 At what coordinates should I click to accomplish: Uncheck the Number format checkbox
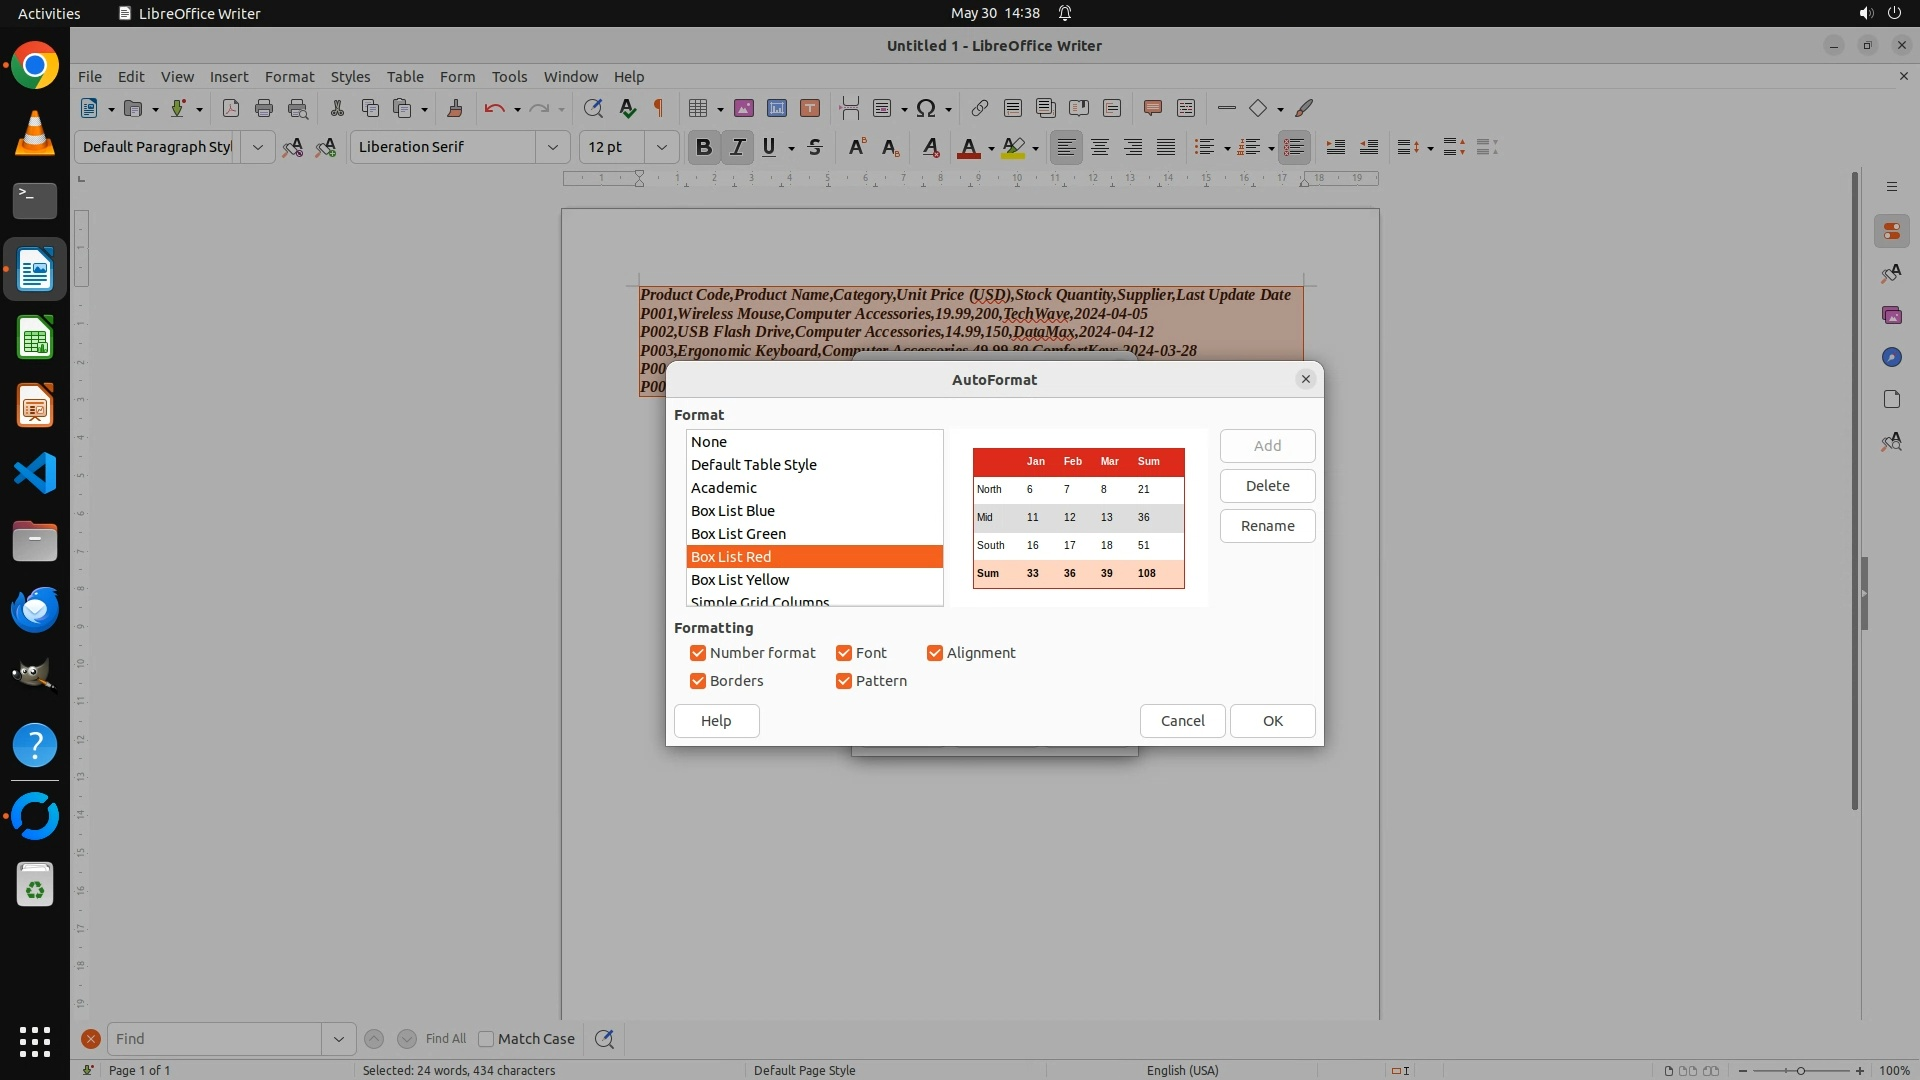[x=698, y=653]
